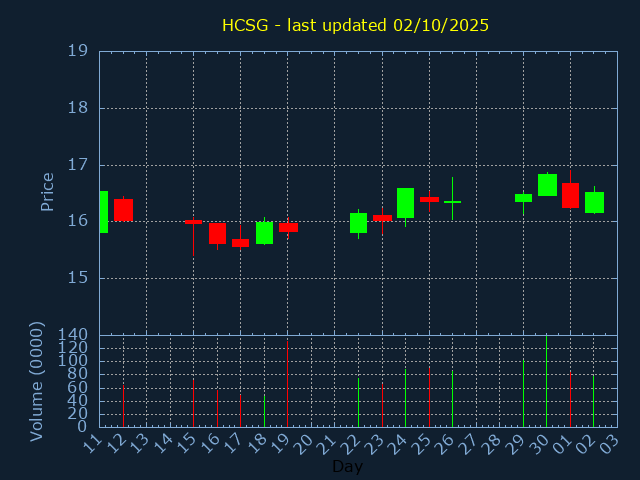
Task: Click the red candlestick on day 12
Action: 123,210
